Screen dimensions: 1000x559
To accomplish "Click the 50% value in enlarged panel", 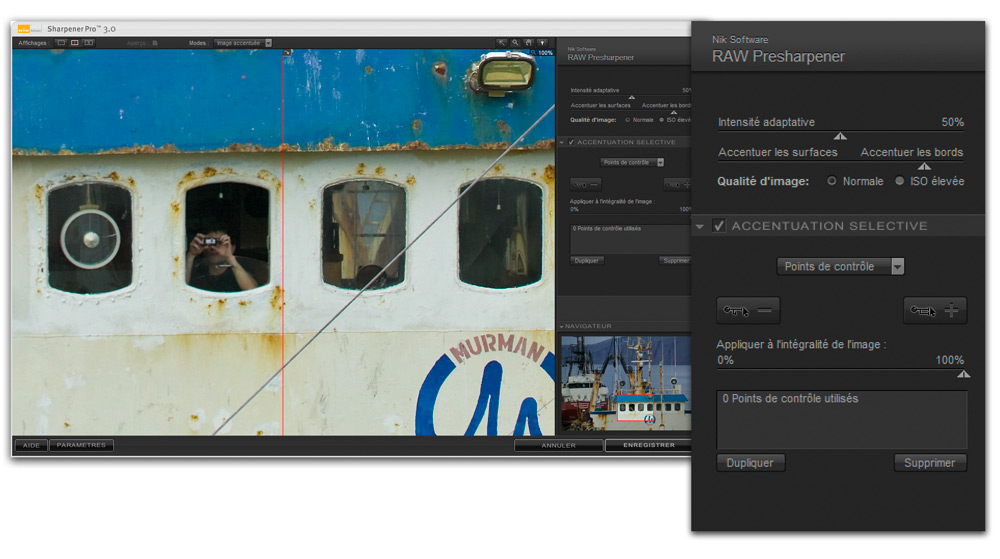I will 952,122.
